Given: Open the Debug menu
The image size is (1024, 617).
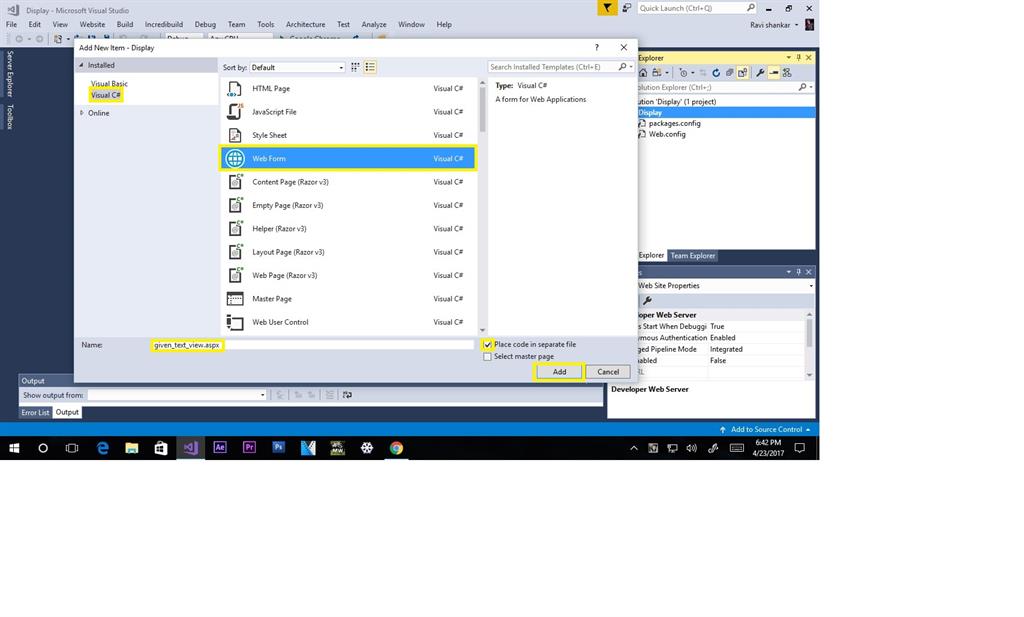Looking at the screenshot, I should (x=205, y=24).
